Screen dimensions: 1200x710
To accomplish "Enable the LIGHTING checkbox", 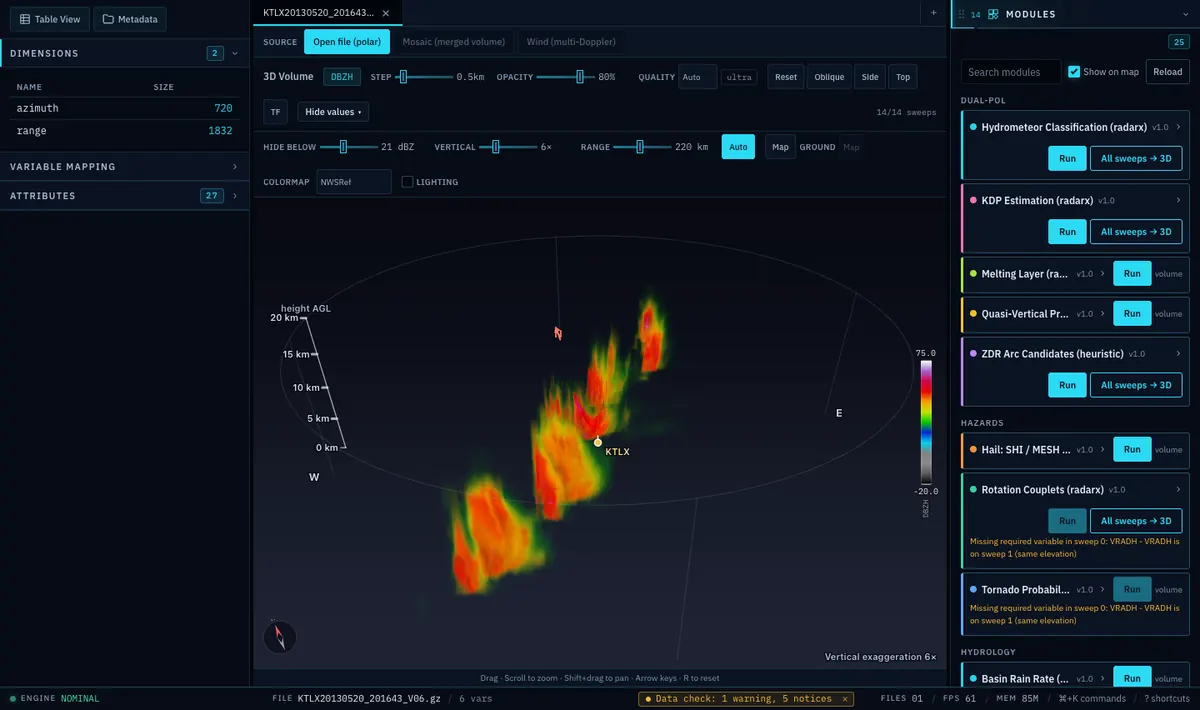I will tap(407, 182).
